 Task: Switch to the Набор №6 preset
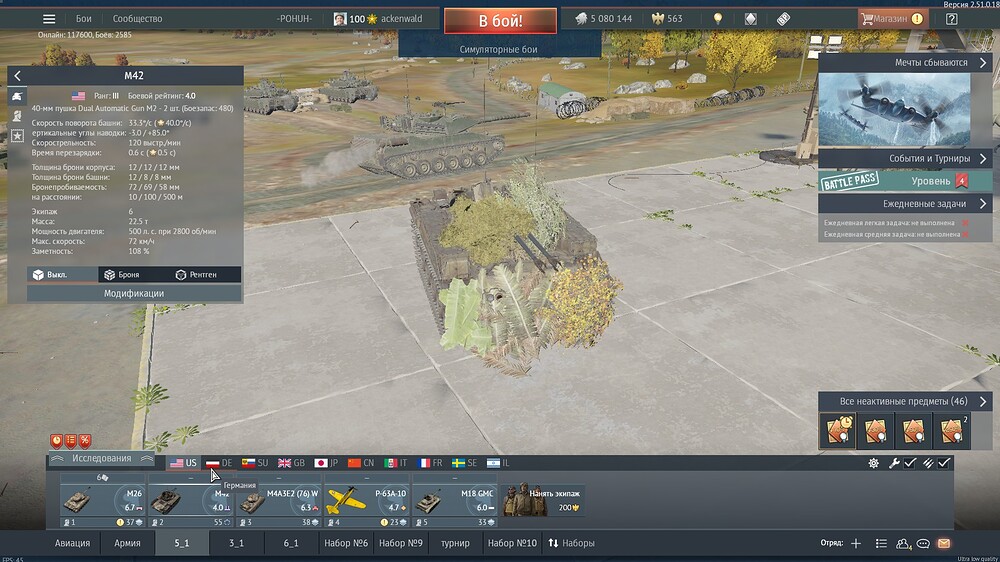[x=346, y=543]
